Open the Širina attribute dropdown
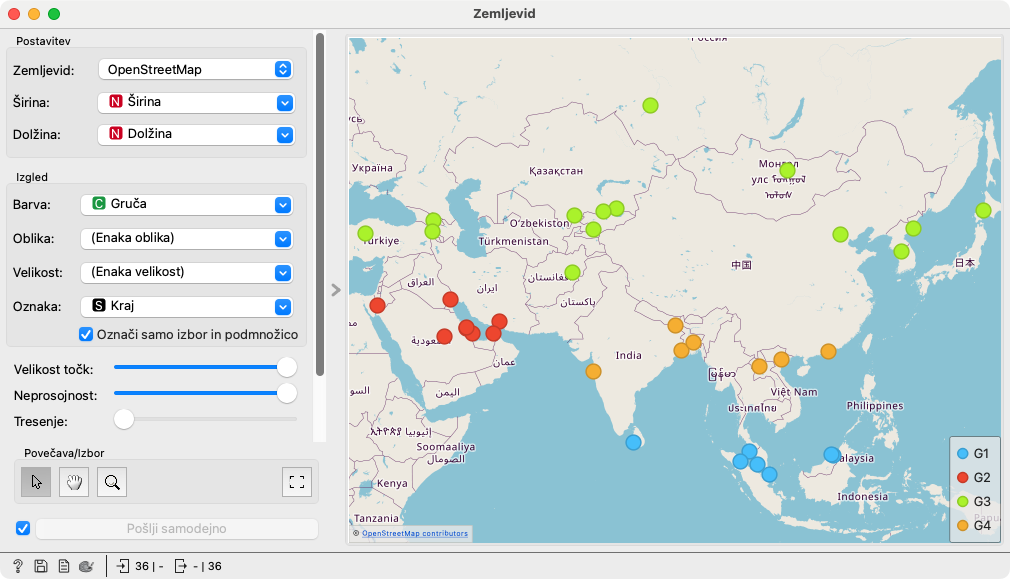 click(x=195, y=102)
